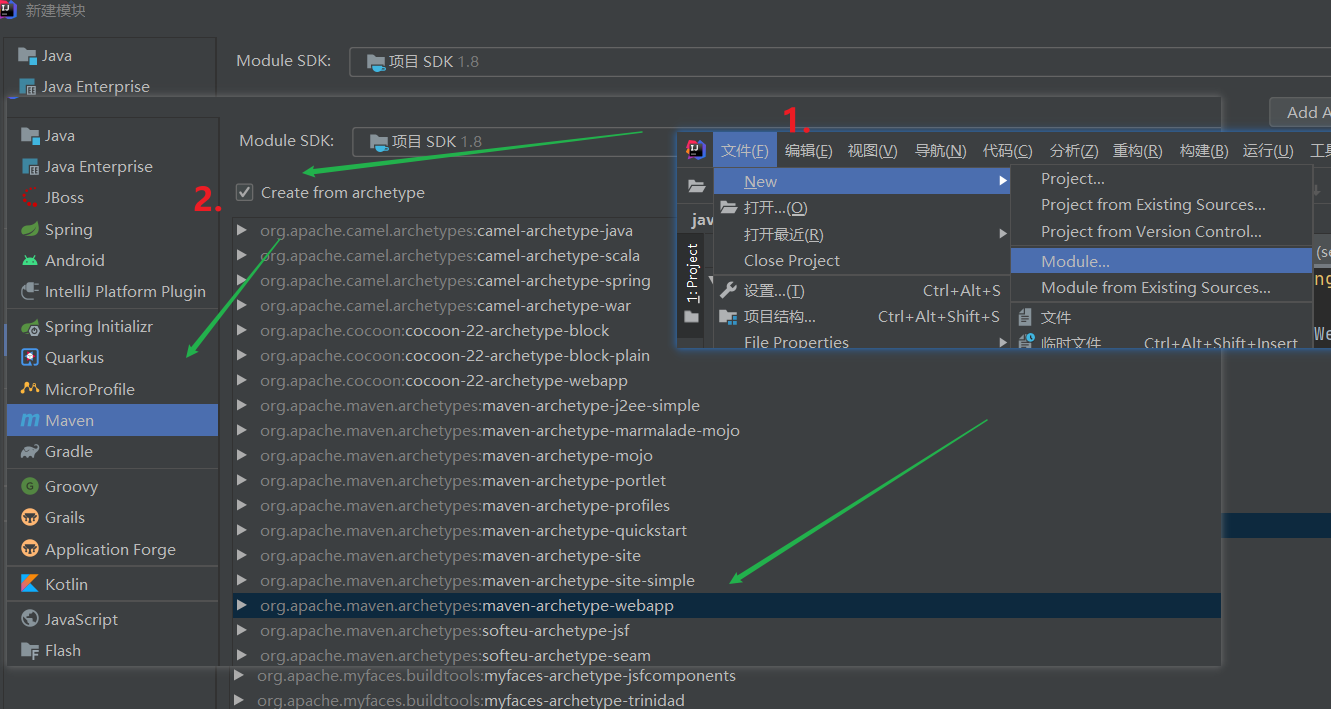Expand myfaces-archetype-jsfcomponents node
The width and height of the screenshot is (1331, 709).
pos(239,676)
